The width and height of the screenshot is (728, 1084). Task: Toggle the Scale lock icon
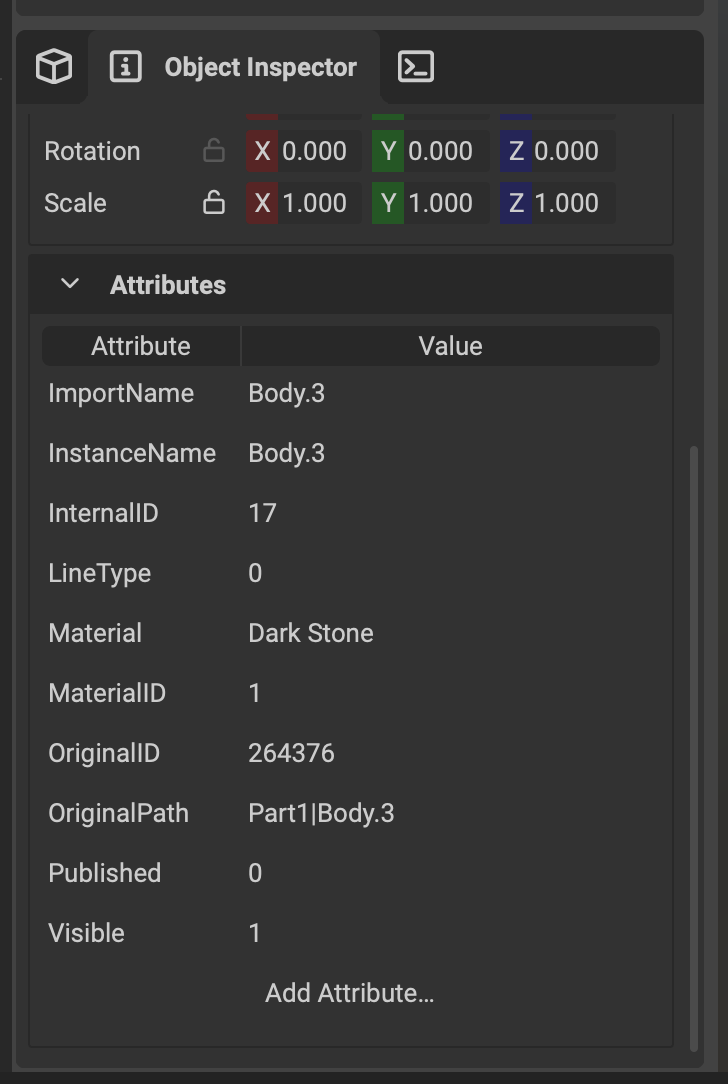pos(214,203)
